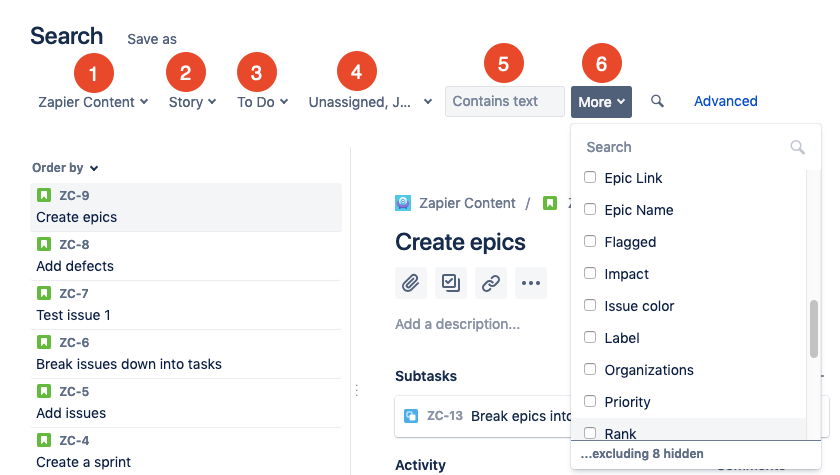Click the Activity heading

[x=421, y=465]
